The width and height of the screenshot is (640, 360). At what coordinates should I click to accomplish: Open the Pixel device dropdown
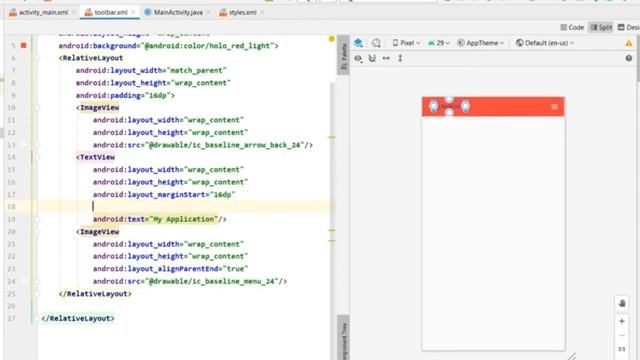click(406, 43)
